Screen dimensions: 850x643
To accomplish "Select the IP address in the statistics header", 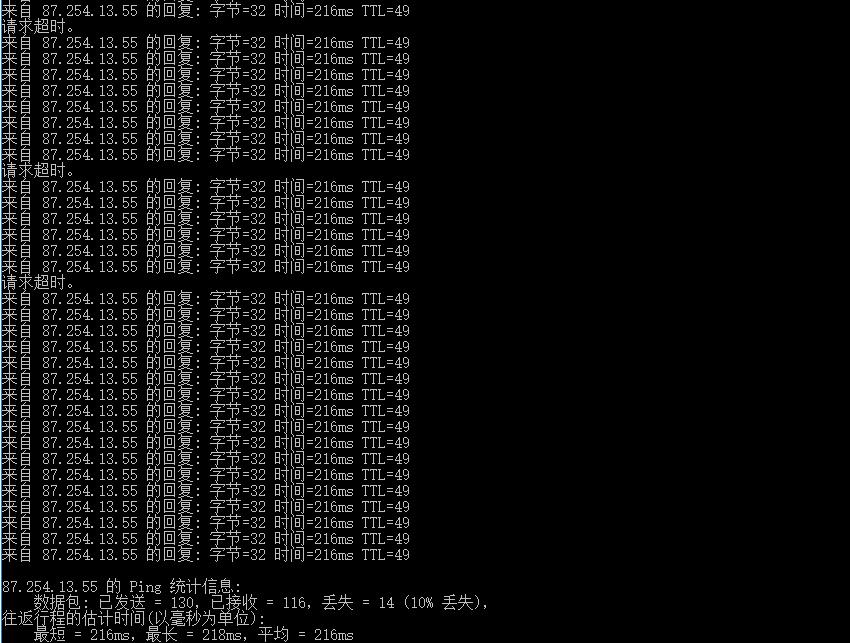I will coord(50,587).
